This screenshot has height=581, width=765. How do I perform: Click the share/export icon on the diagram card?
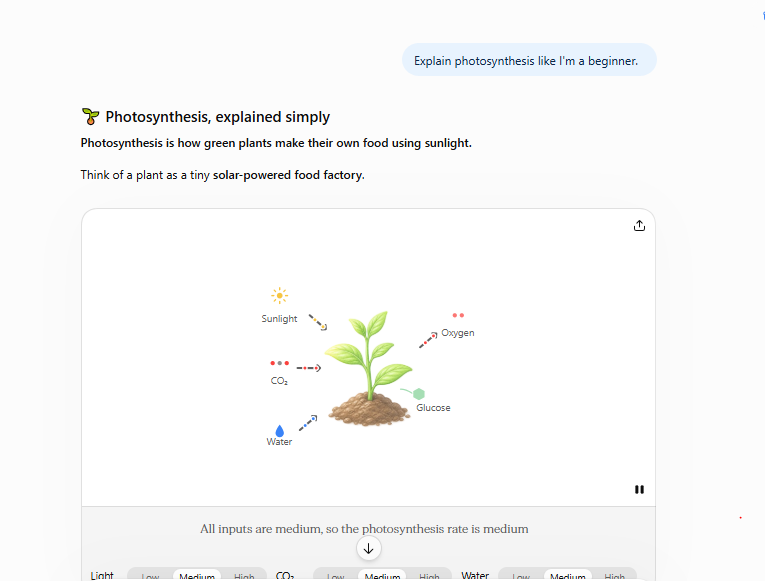[x=639, y=225]
